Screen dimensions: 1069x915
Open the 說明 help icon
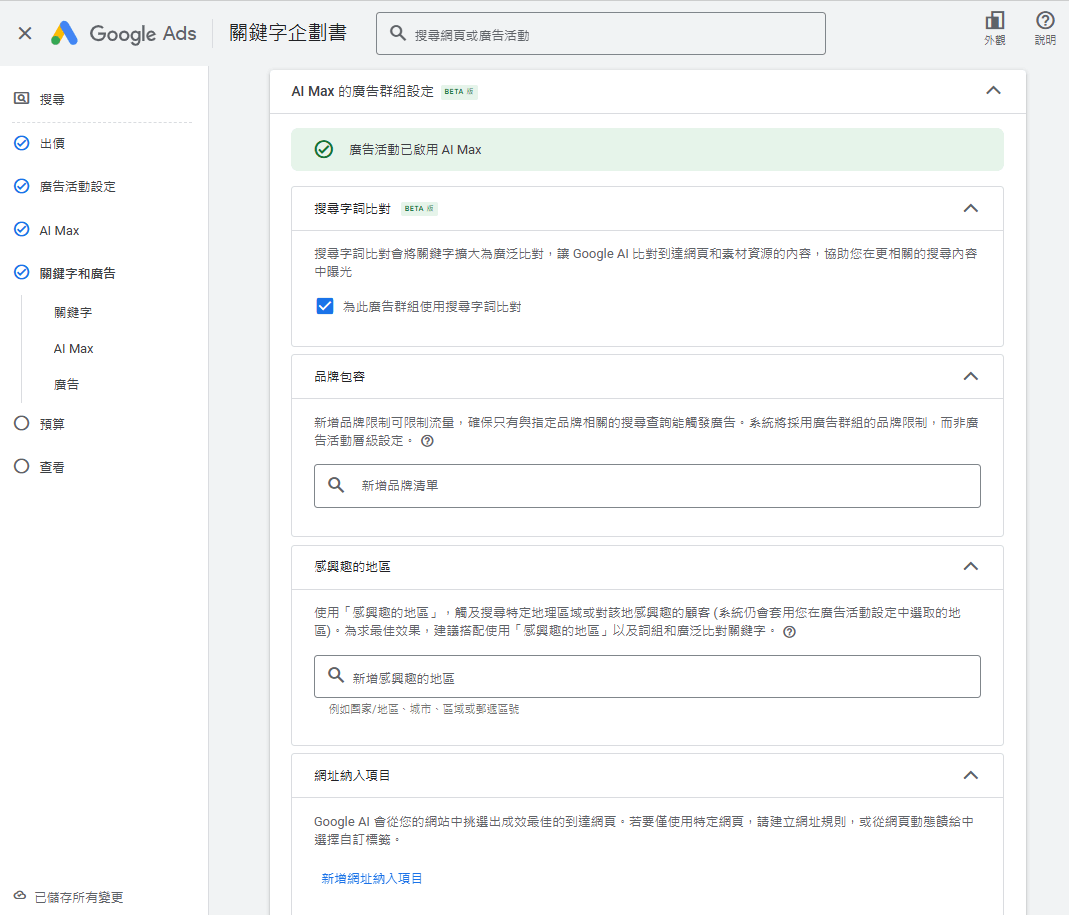pos(1044,29)
